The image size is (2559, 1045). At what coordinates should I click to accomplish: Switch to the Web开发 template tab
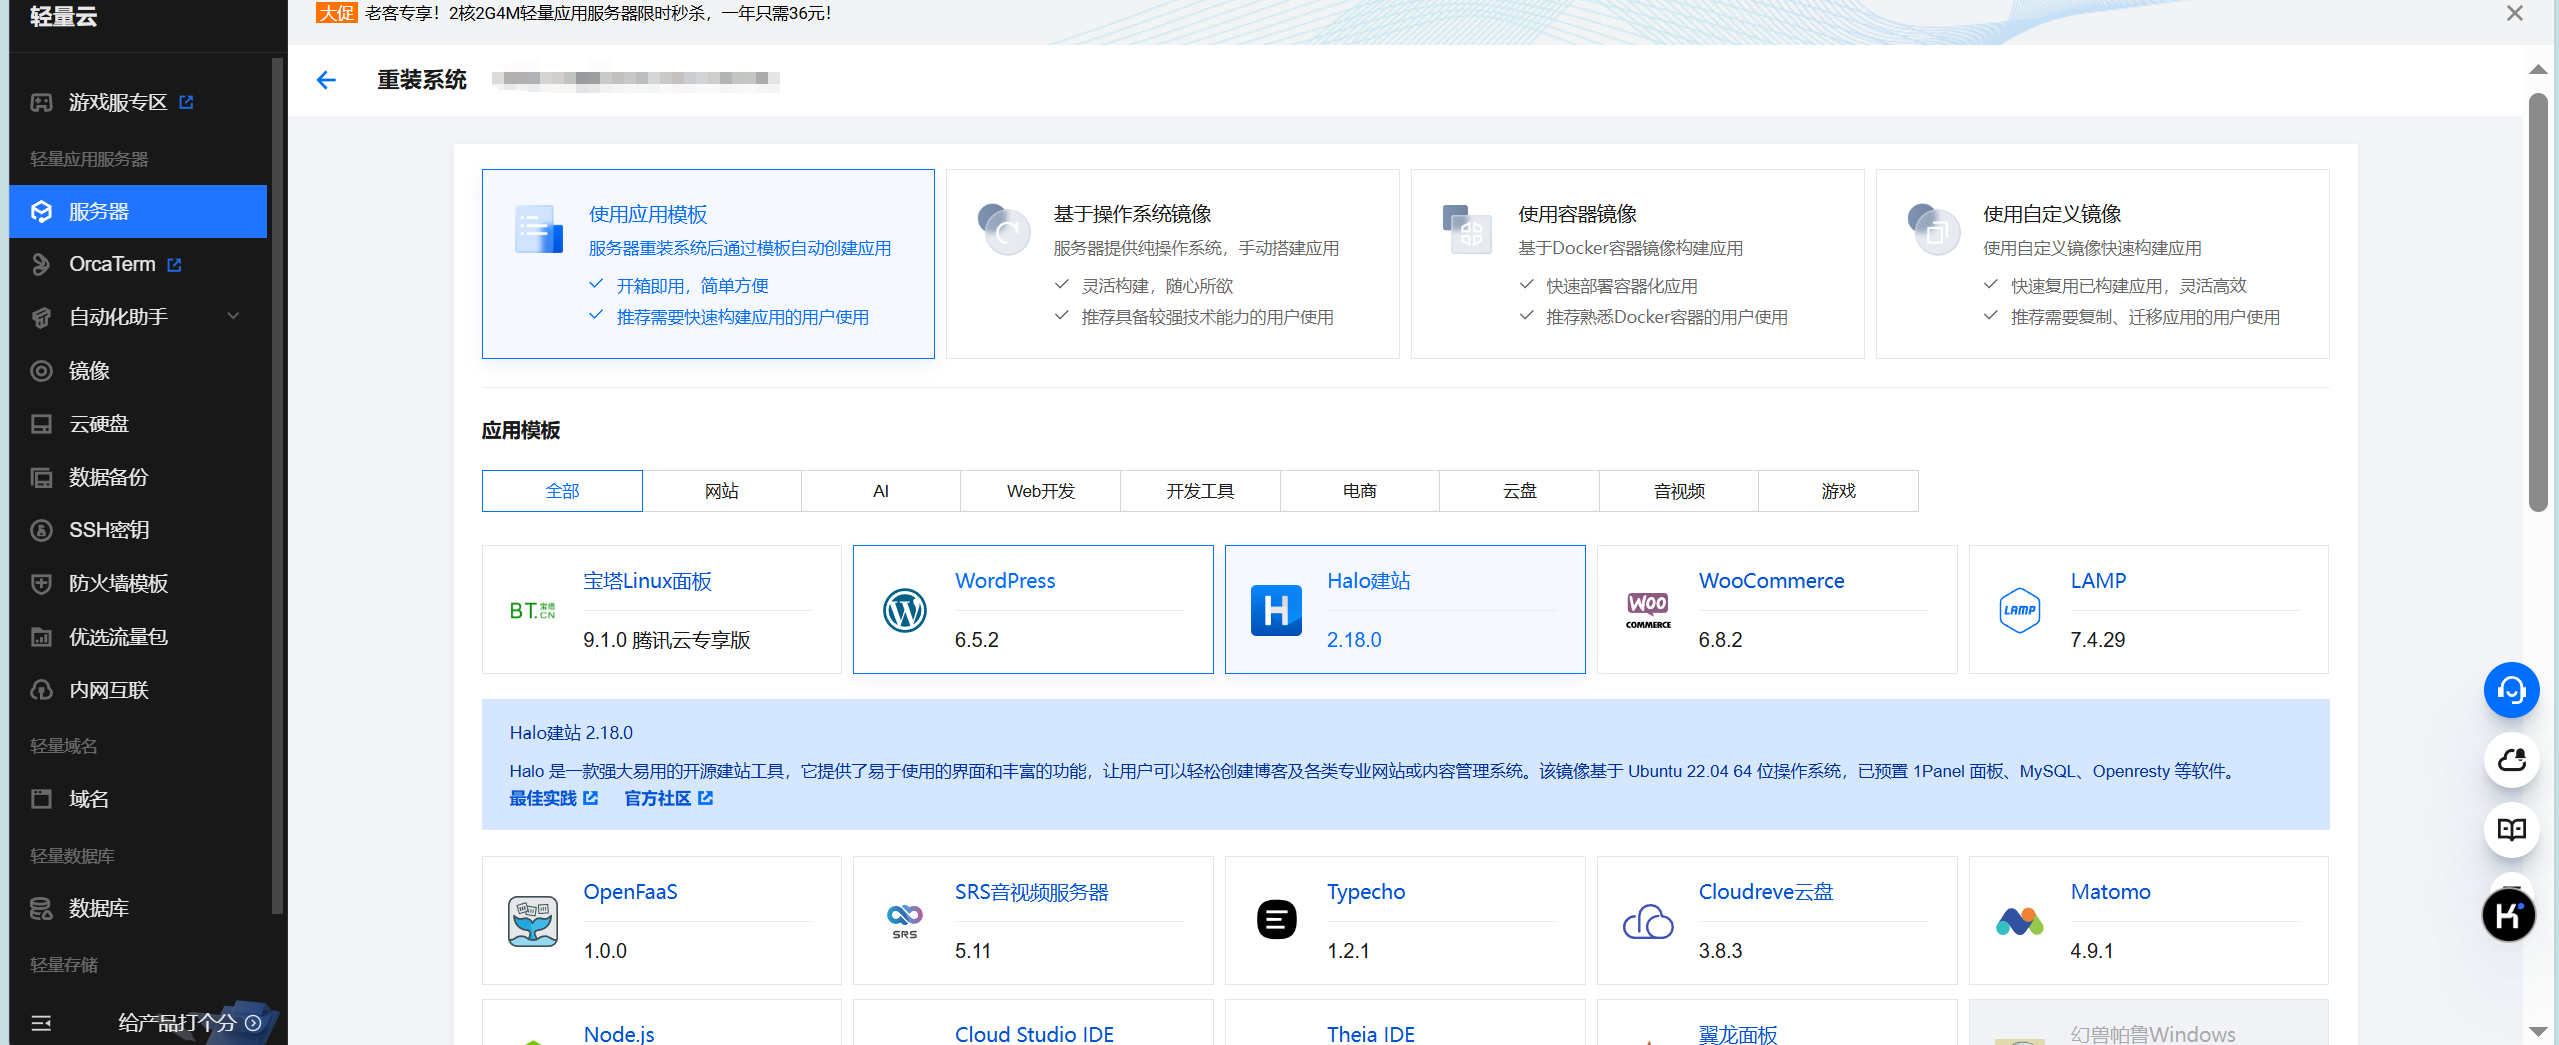[x=1040, y=491]
